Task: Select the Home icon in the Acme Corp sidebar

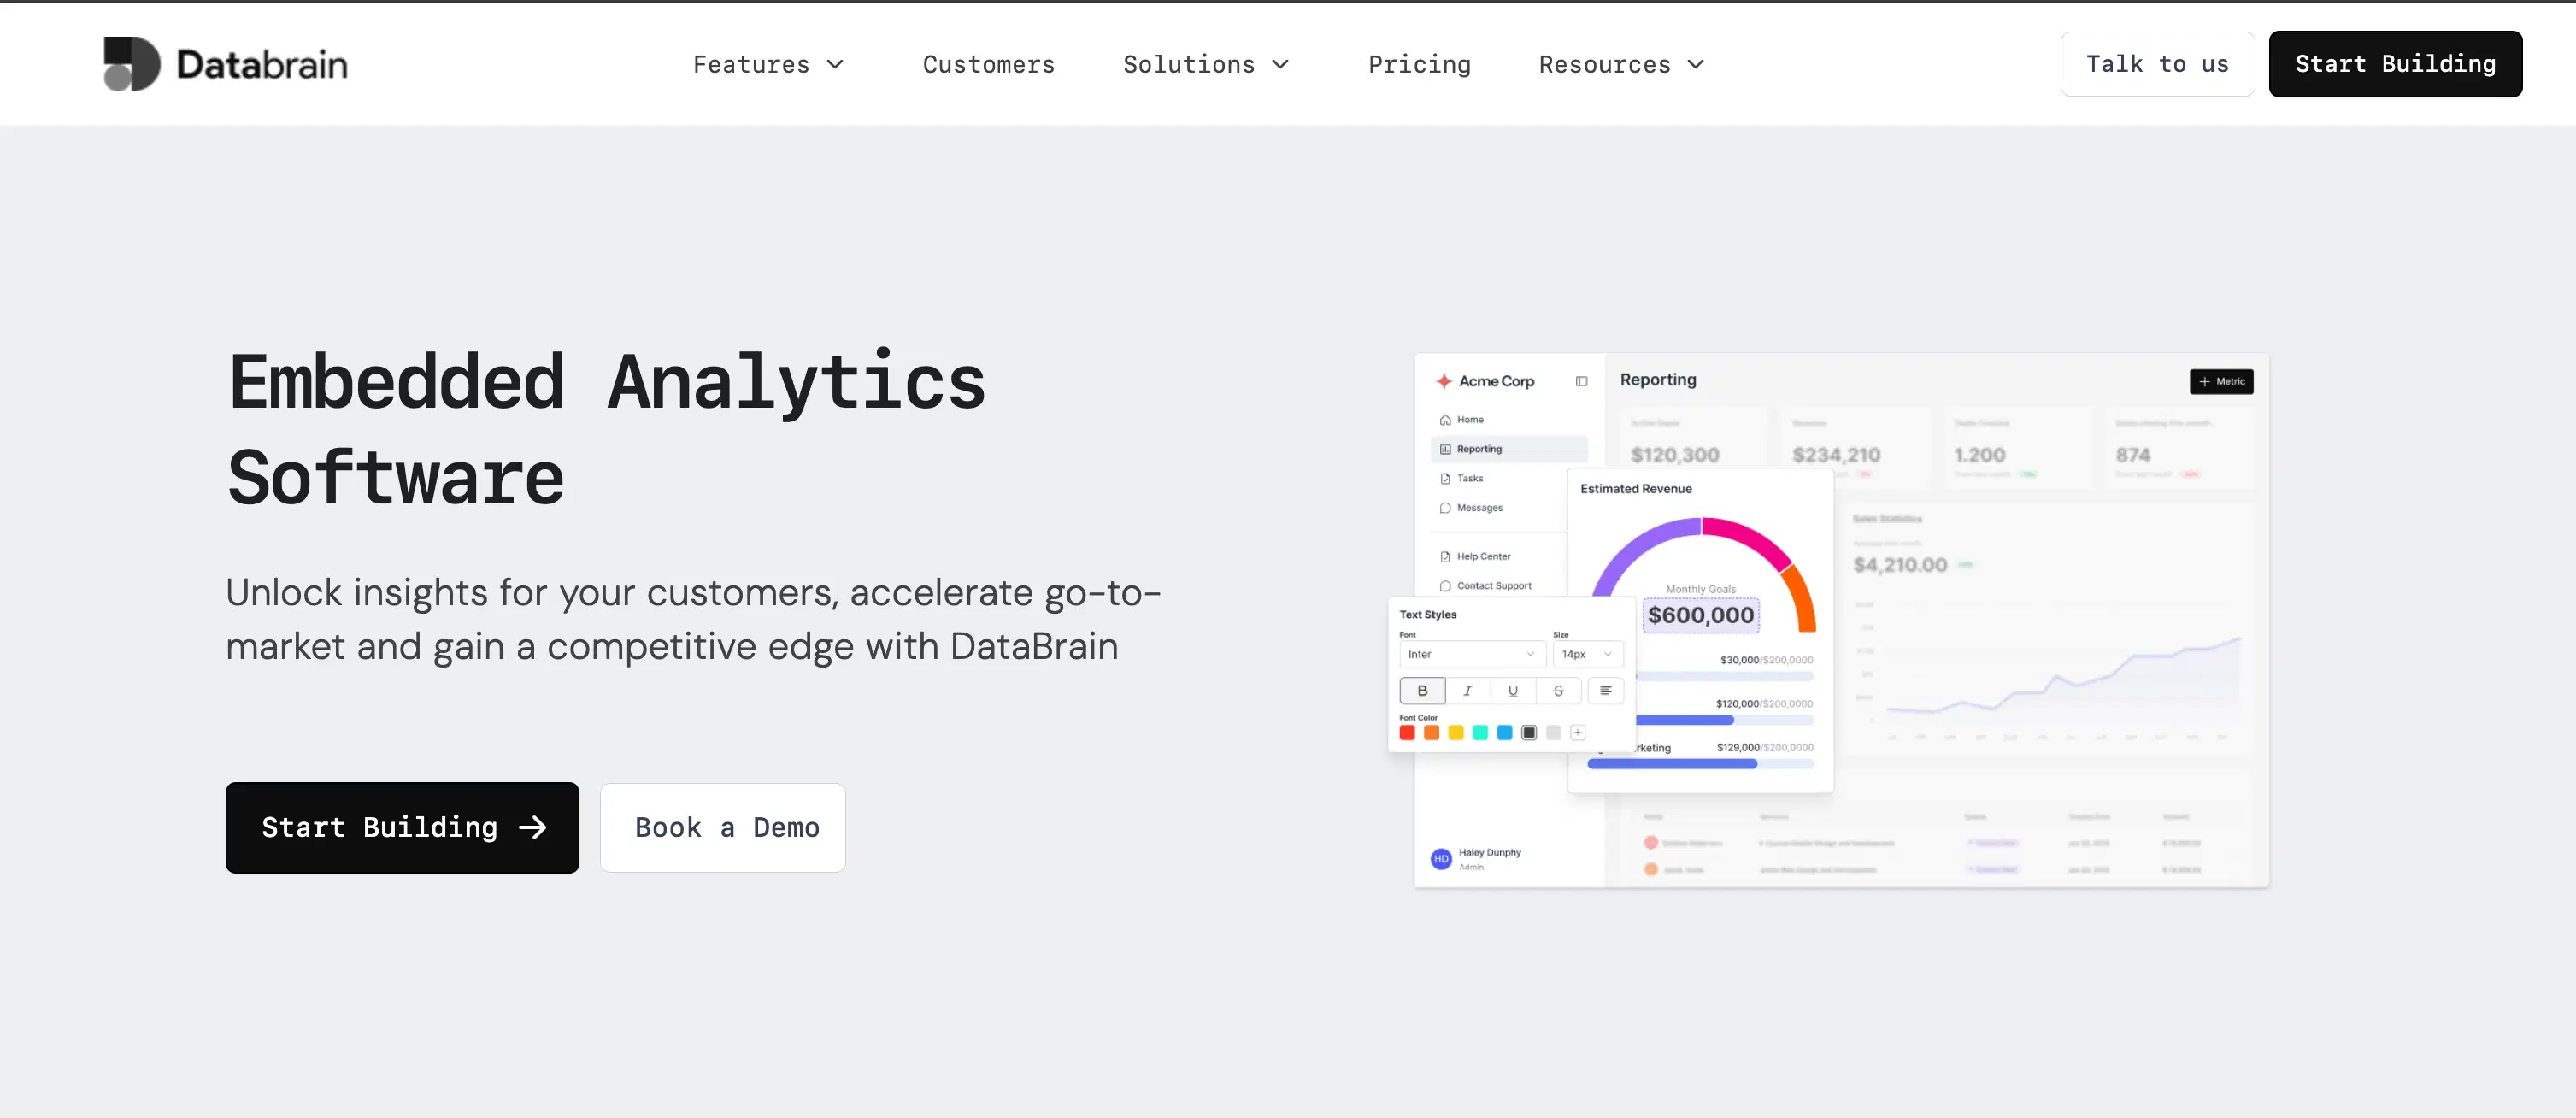Action: 1445,419
